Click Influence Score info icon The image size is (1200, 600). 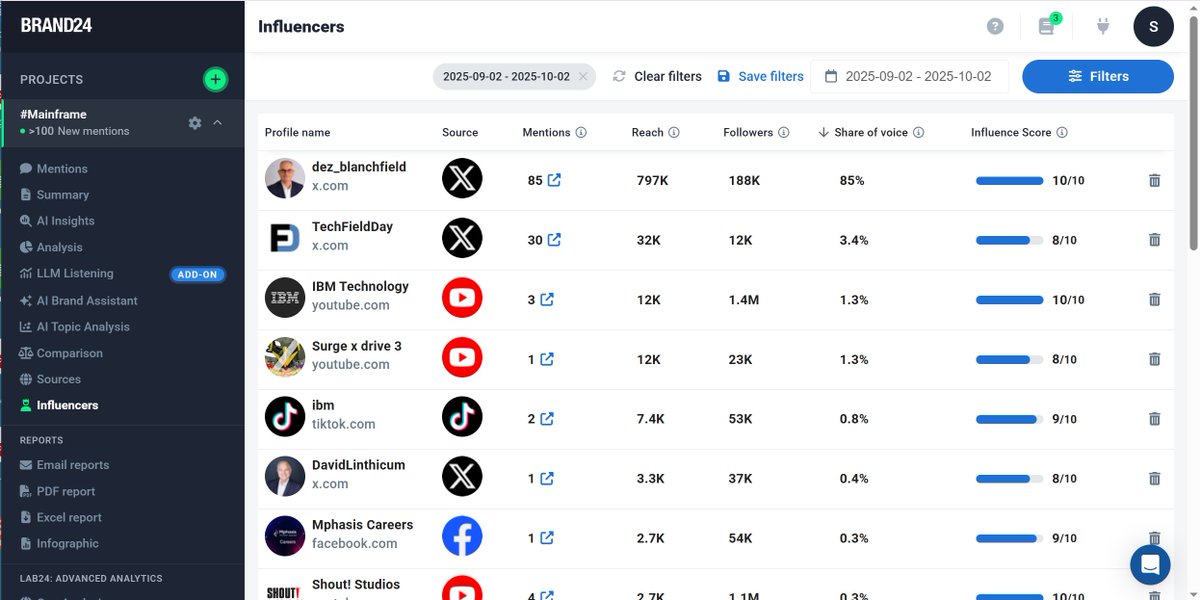pos(1062,132)
